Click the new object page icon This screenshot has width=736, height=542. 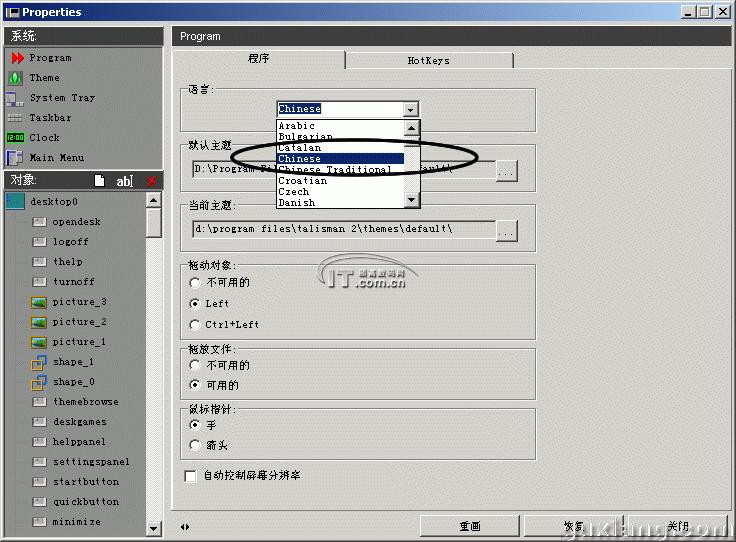click(99, 181)
